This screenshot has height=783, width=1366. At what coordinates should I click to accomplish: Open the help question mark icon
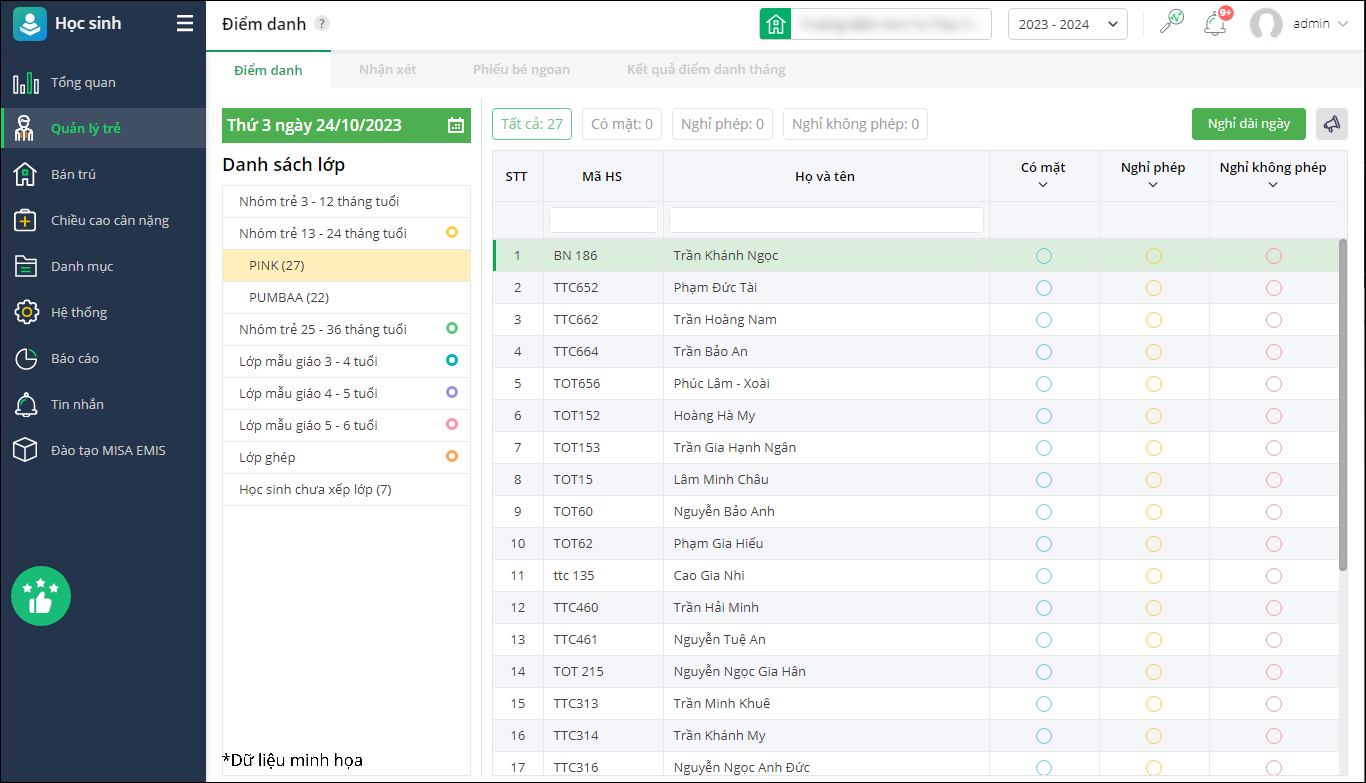(321, 24)
